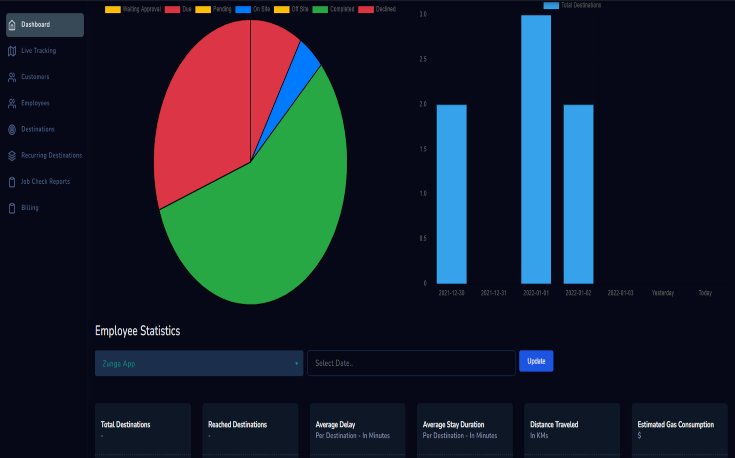Click the Dashboard home icon
This screenshot has width=735, height=458.
click(11, 25)
